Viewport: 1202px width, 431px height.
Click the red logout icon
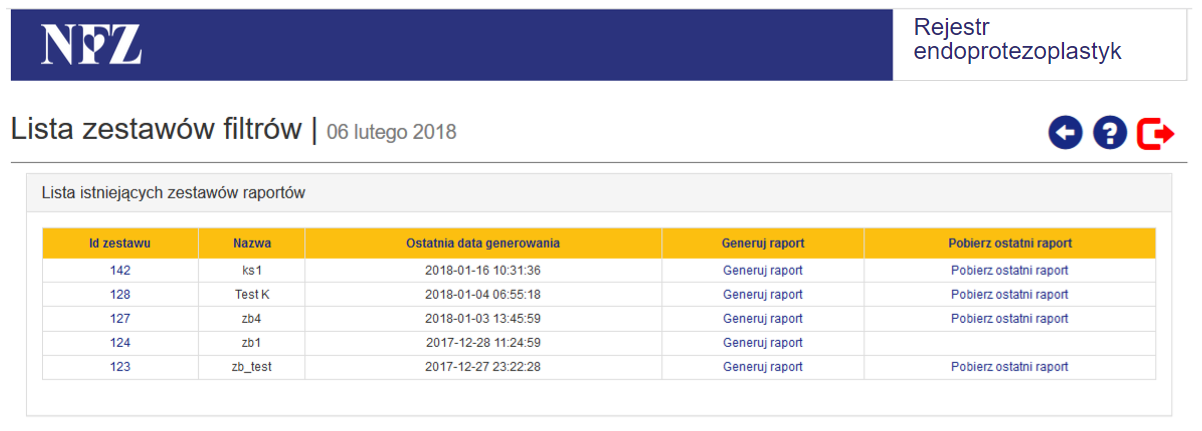point(1155,132)
